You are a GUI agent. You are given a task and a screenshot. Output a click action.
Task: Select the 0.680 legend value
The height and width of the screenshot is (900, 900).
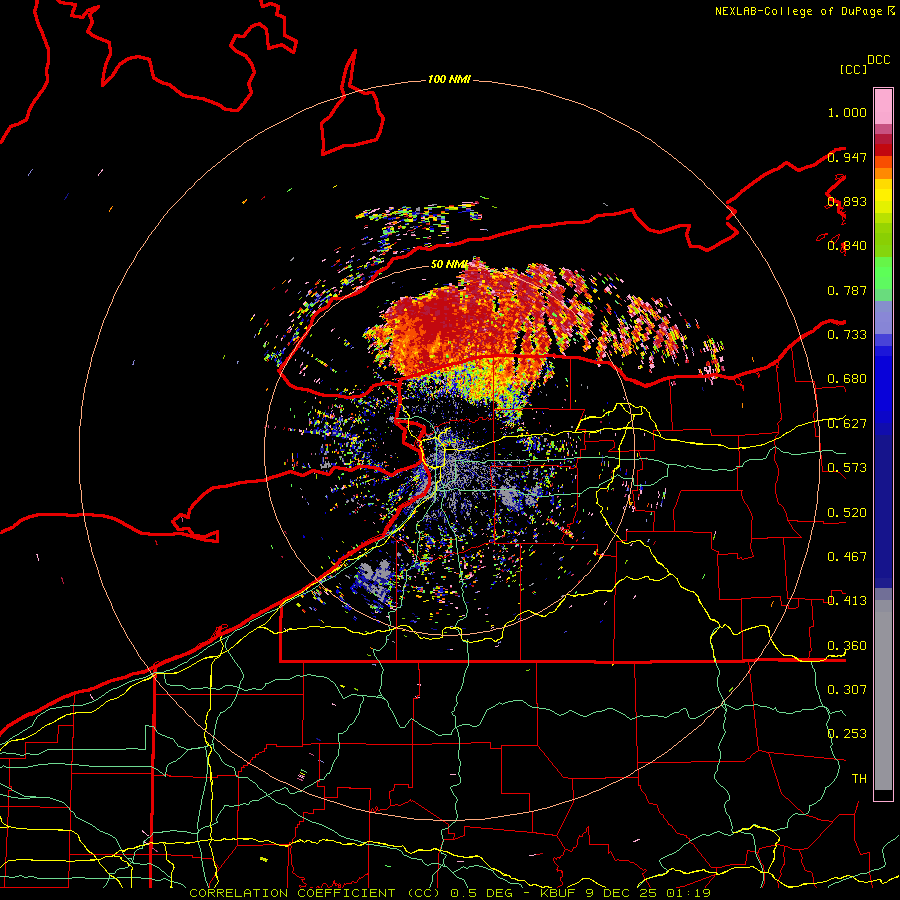[x=847, y=379]
